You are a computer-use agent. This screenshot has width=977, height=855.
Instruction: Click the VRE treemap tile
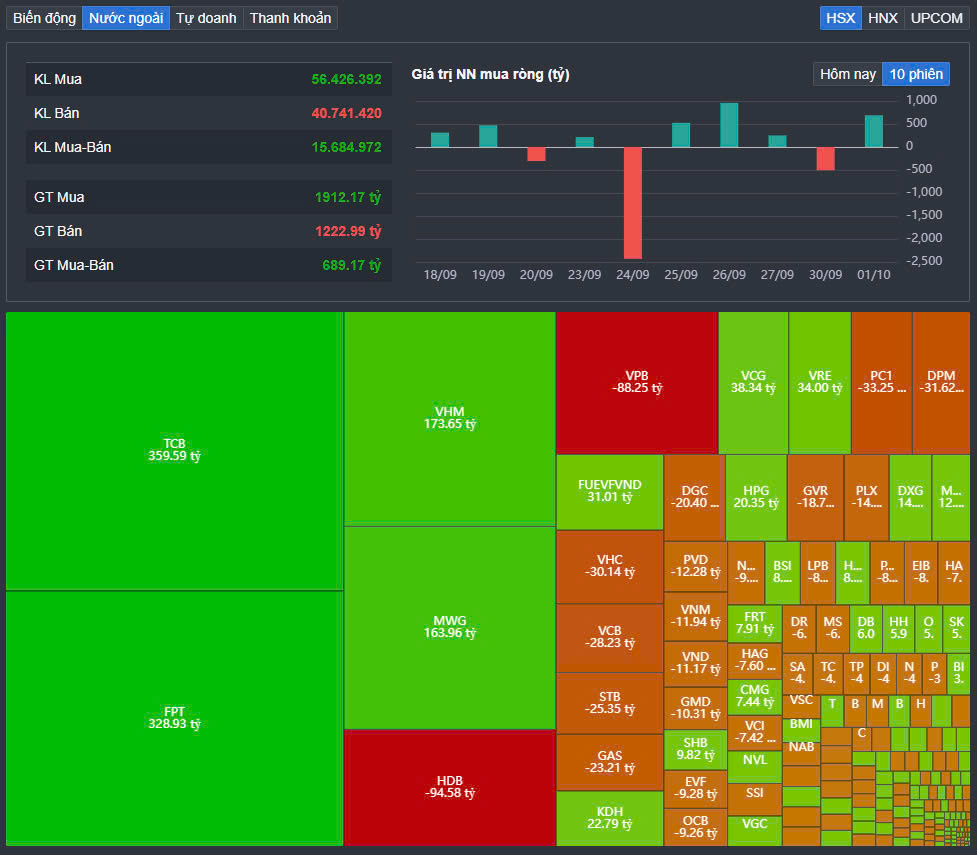coord(820,383)
